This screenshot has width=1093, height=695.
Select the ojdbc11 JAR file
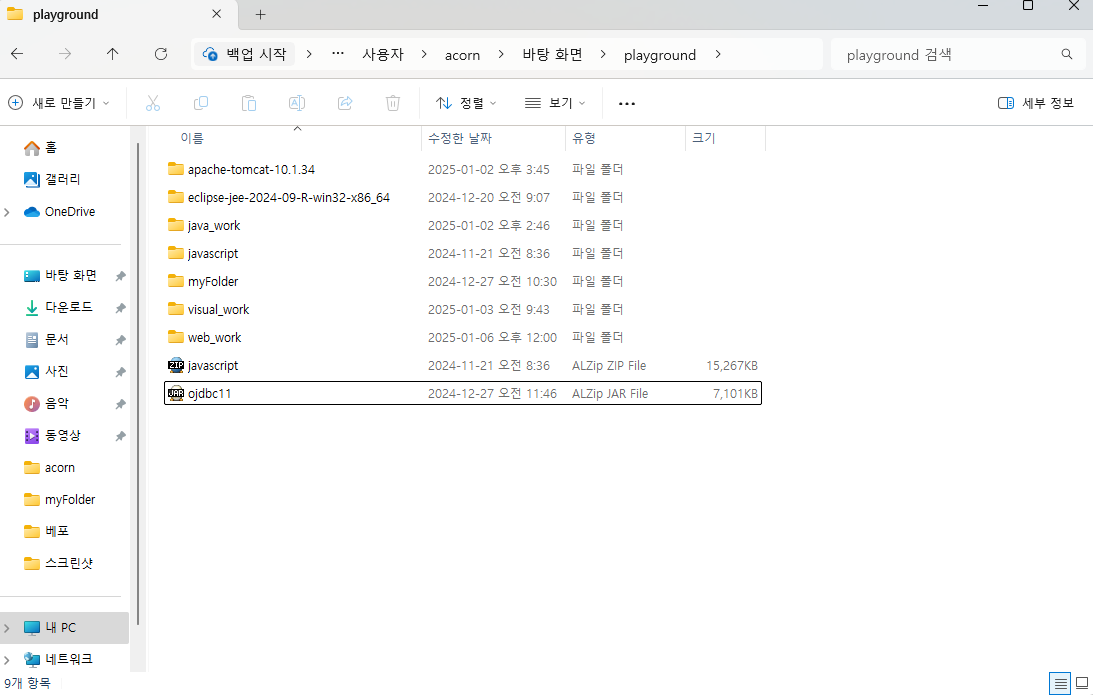pyautogui.click(x=463, y=393)
